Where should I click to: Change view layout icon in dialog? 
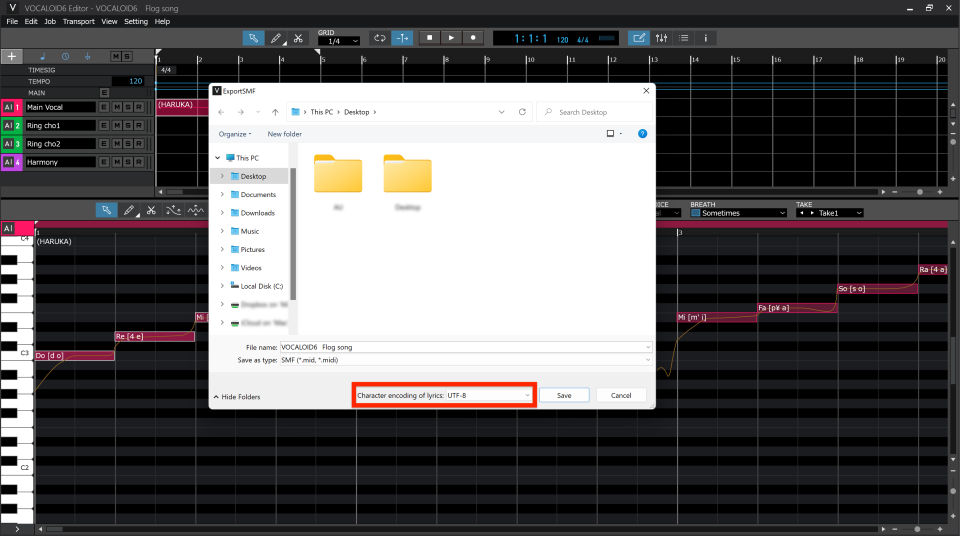[x=610, y=134]
